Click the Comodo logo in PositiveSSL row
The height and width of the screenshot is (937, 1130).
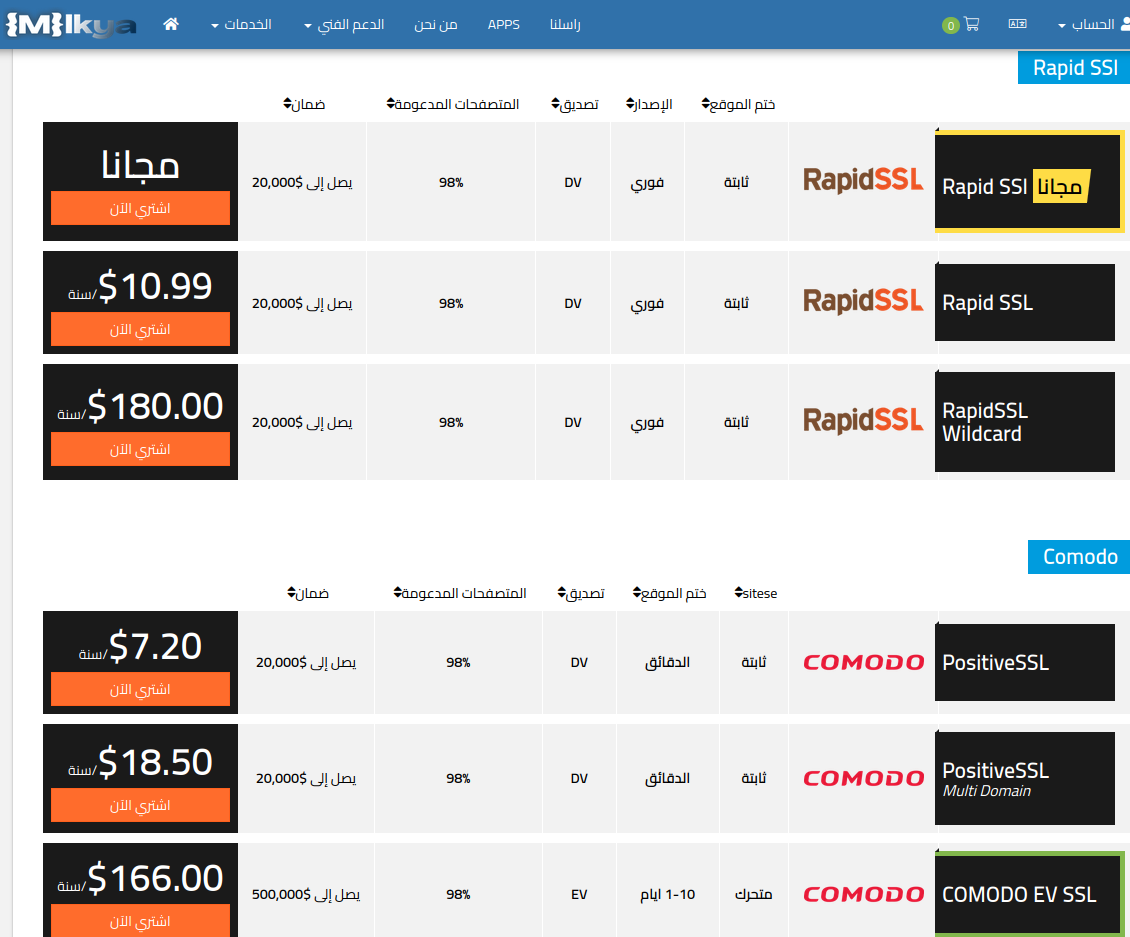click(x=863, y=662)
